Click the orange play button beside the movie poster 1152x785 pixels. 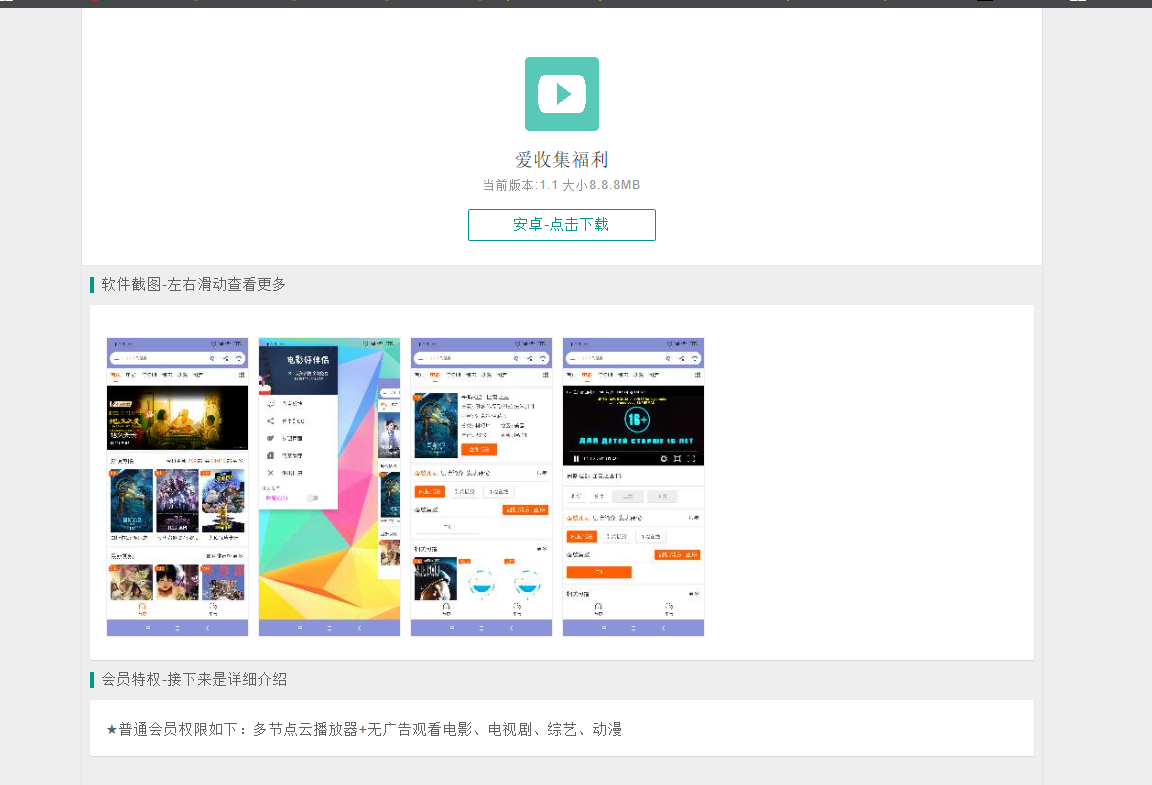click(x=481, y=449)
